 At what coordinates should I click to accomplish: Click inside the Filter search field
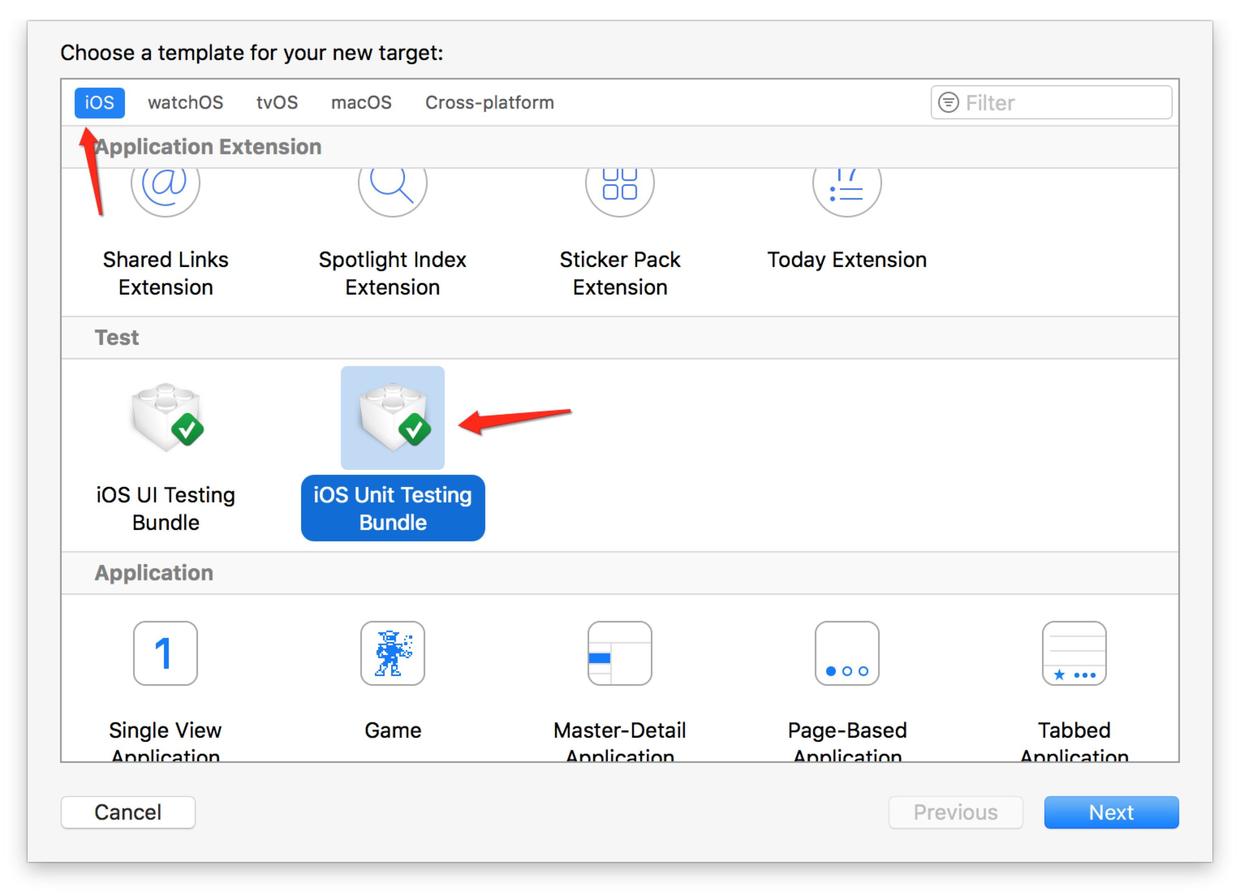(x=1060, y=102)
